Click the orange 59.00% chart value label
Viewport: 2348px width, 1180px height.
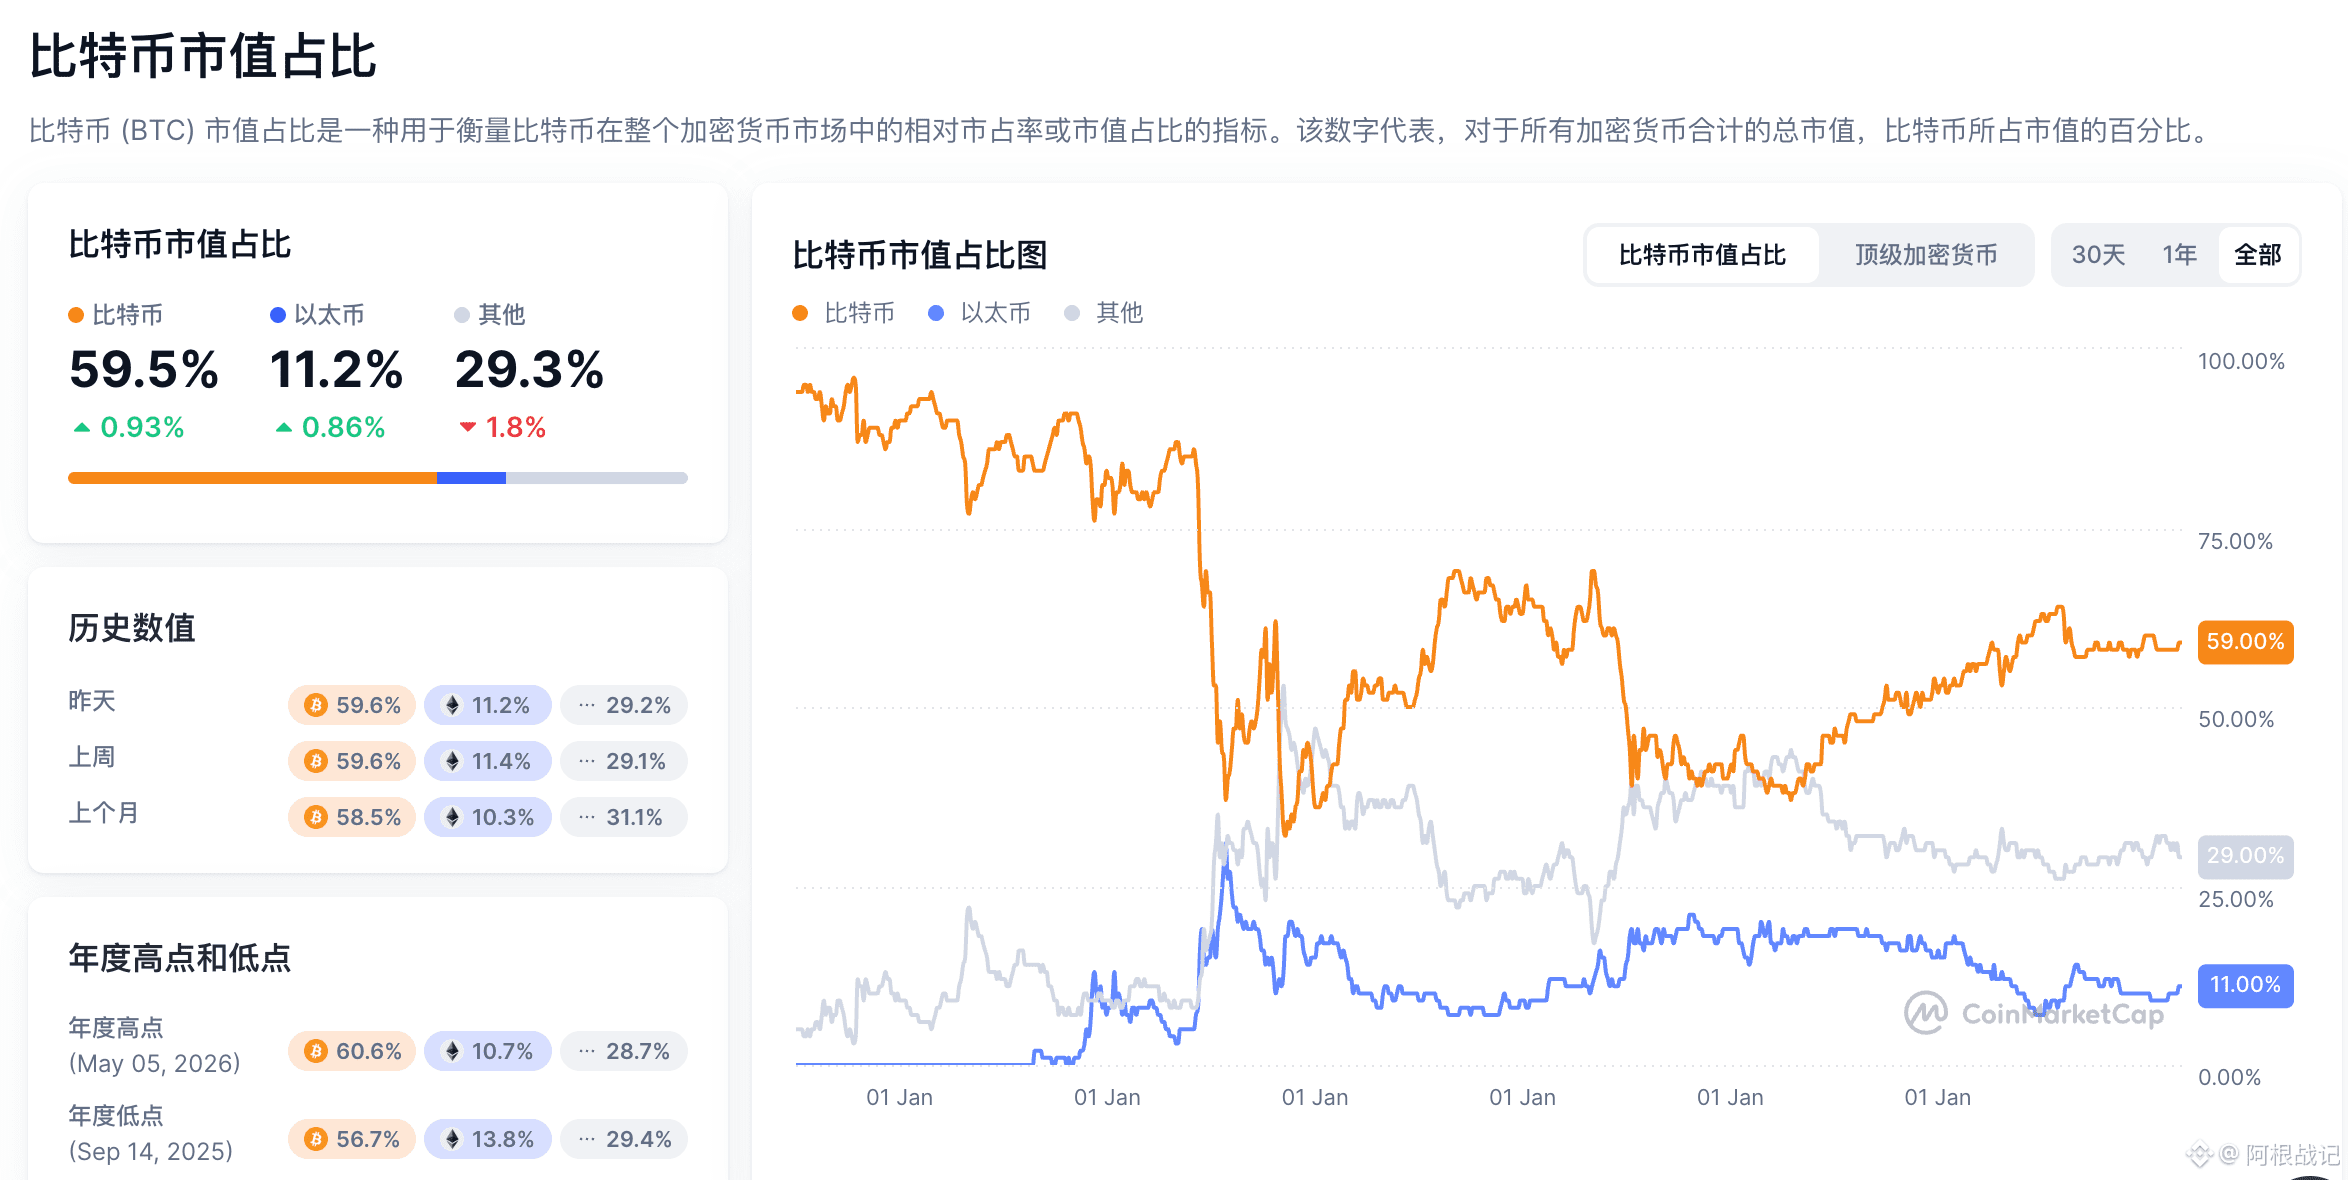click(x=2245, y=641)
